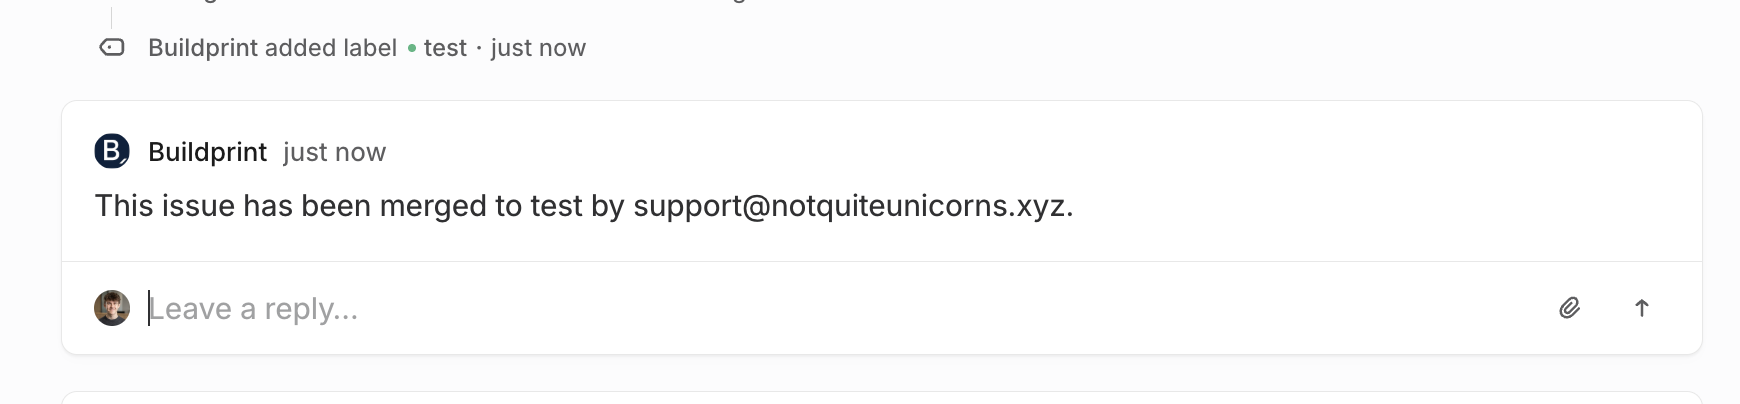Image resolution: width=1740 pixels, height=404 pixels.
Task: Click your profile photo beside reply box
Action: point(112,308)
